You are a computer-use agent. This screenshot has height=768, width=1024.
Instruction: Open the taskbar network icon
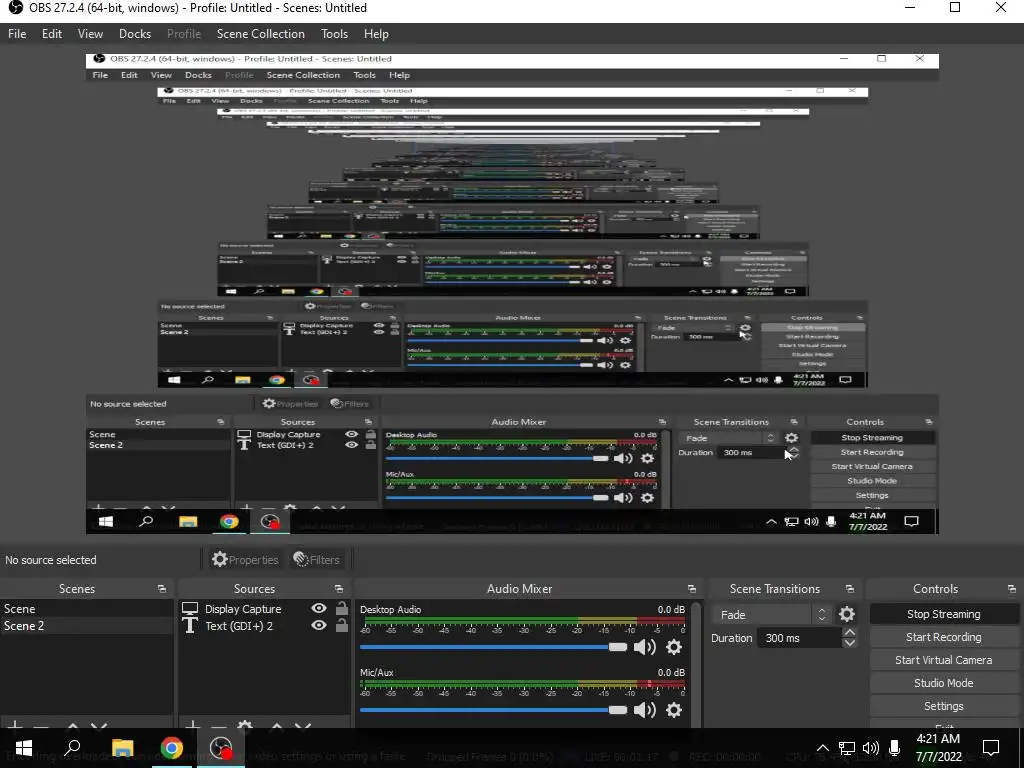(847, 748)
